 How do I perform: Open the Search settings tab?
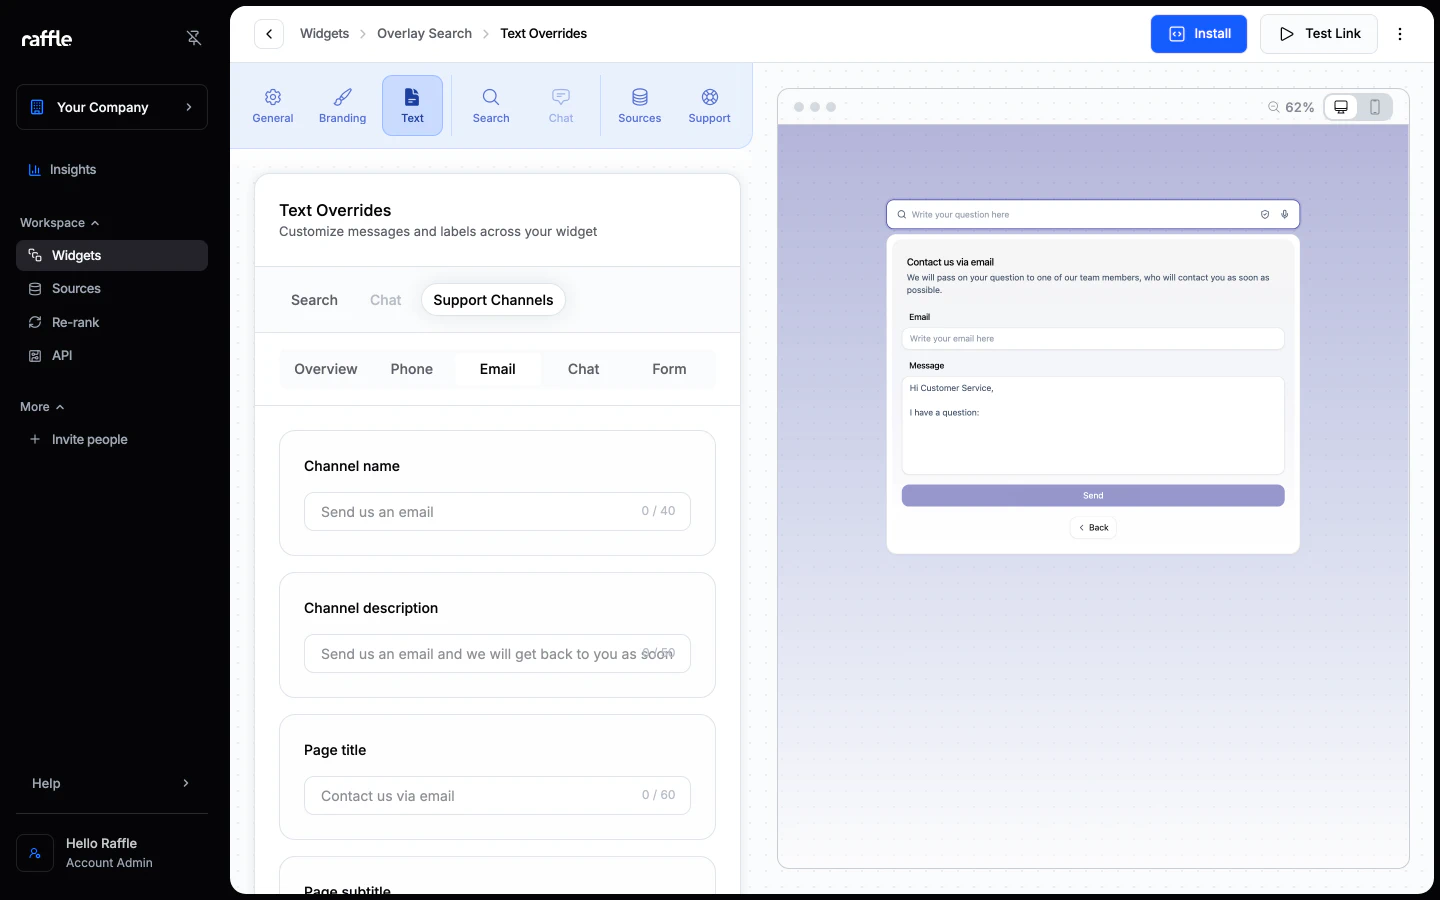point(491,106)
